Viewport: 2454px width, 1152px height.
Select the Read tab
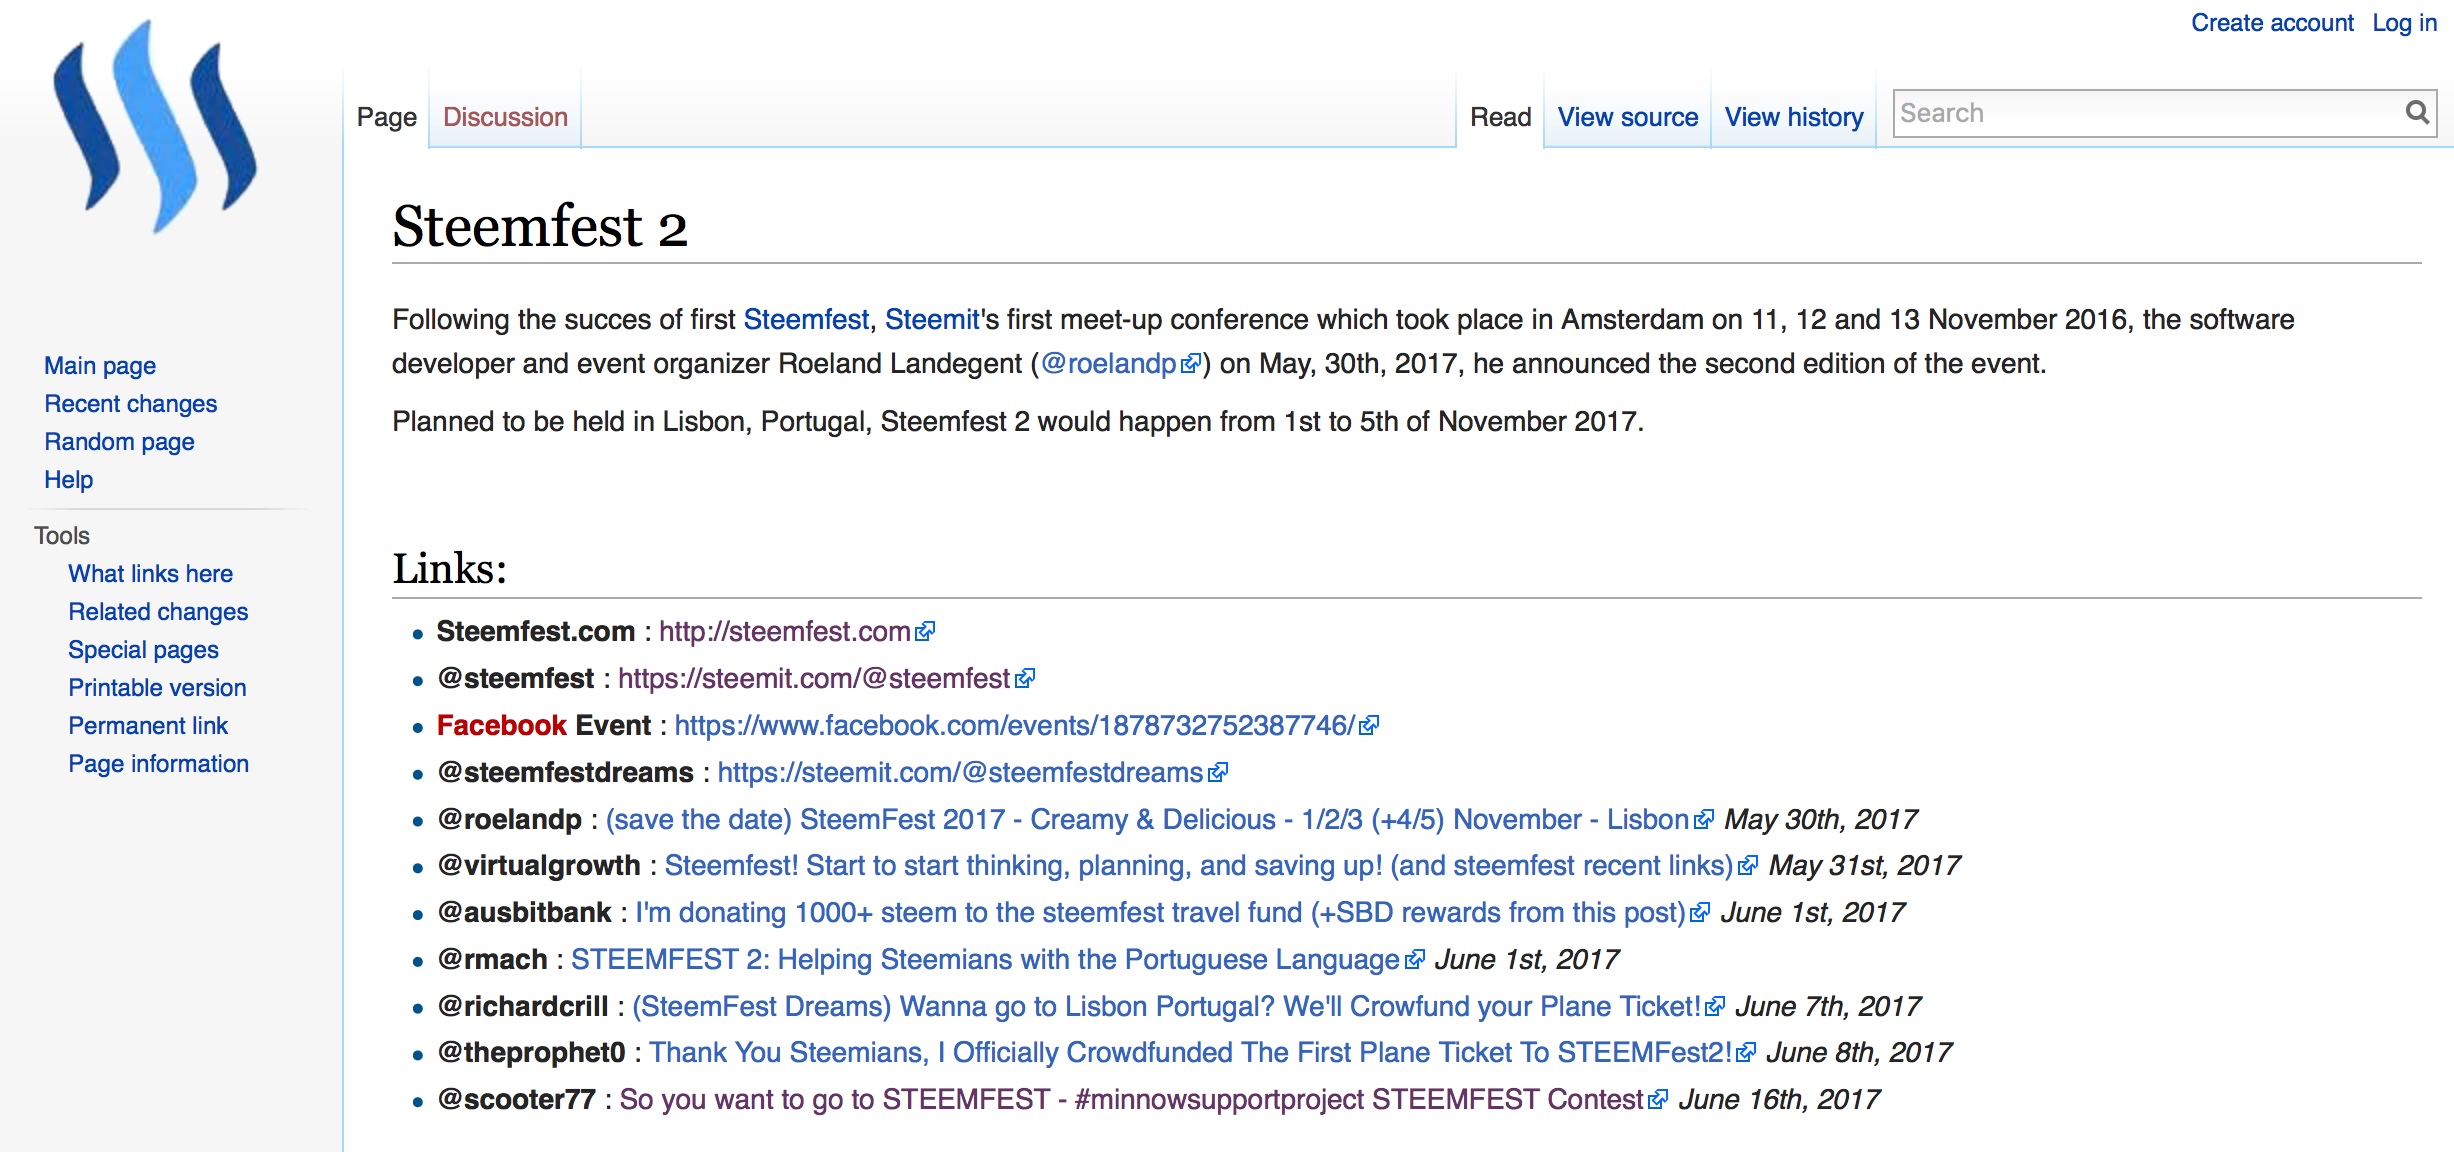(x=1500, y=117)
